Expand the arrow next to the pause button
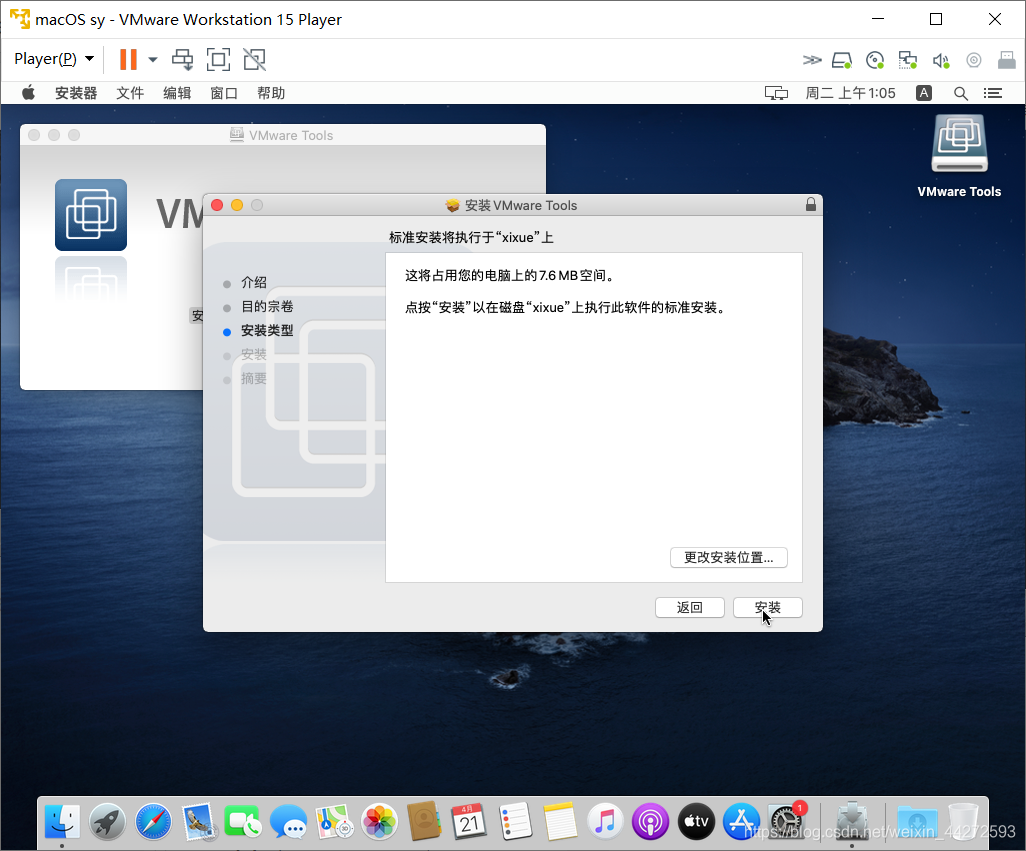Screen dimensions: 1026x851 pos(153,59)
